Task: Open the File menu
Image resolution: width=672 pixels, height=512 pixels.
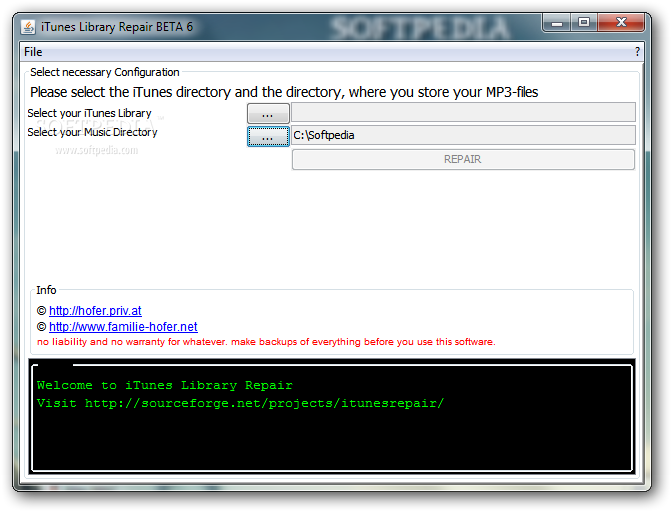Action: [33, 52]
